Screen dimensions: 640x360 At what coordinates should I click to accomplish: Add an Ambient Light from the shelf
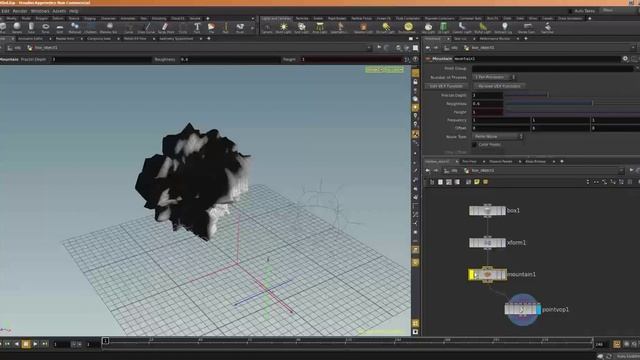pos(504,28)
